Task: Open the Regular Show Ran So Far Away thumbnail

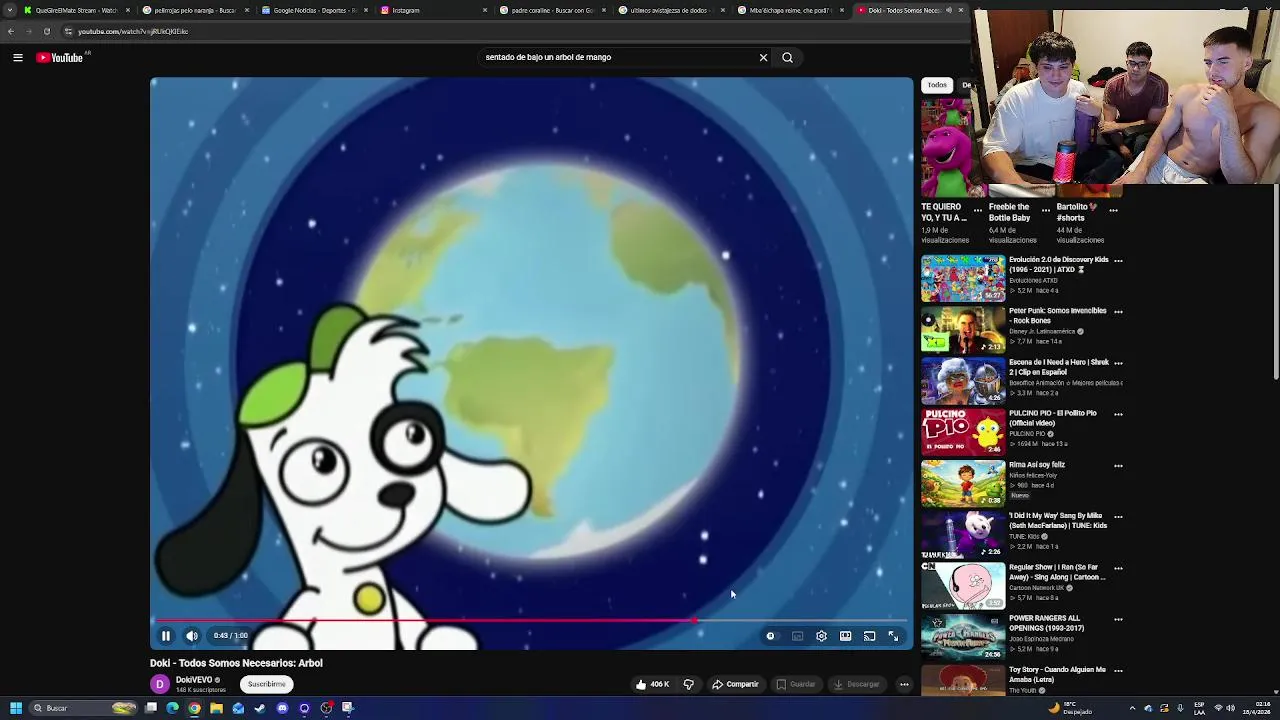Action: coord(963,586)
